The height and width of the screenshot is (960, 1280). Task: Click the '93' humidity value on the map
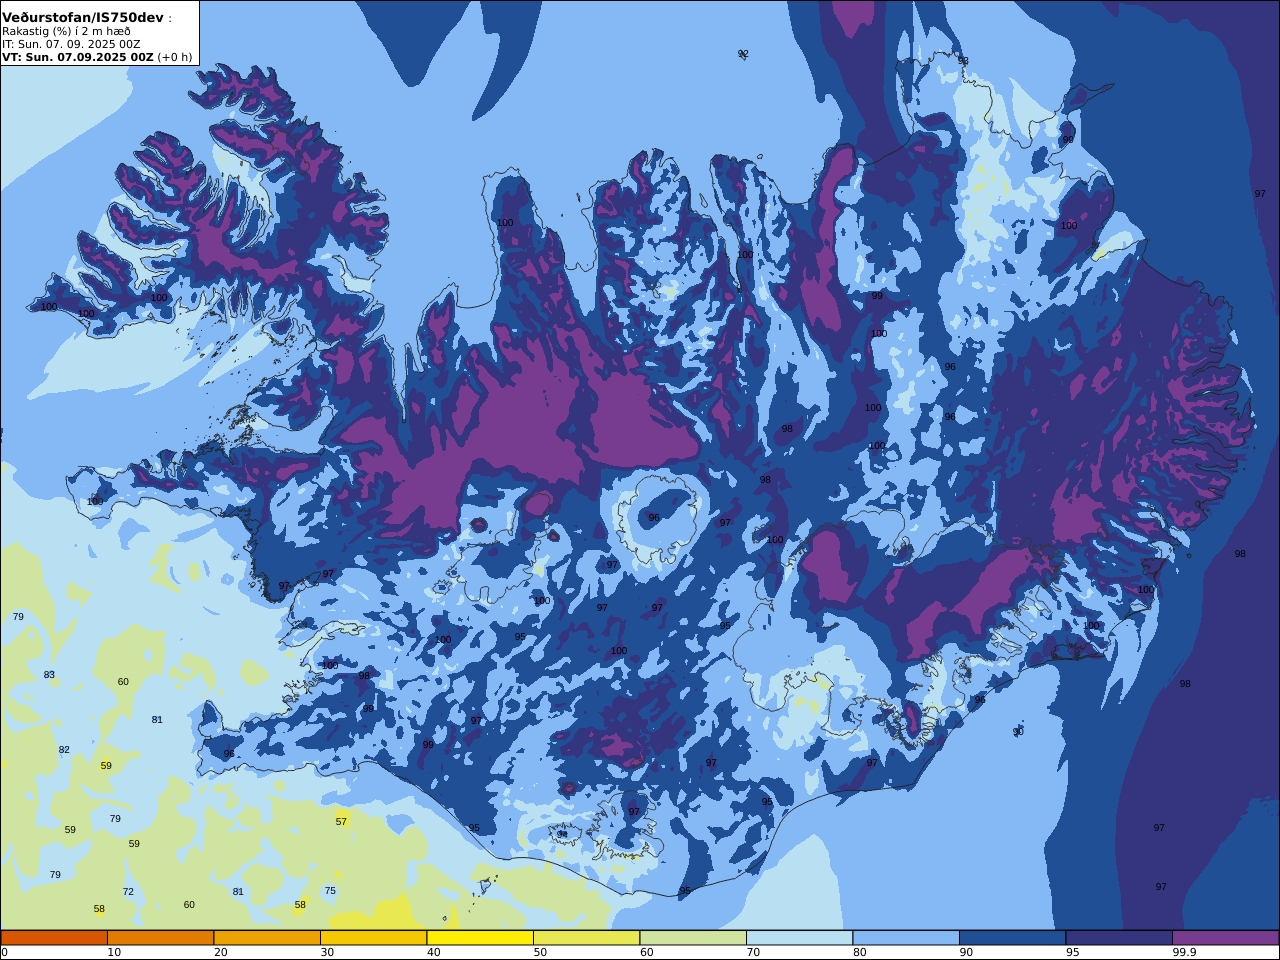(x=963, y=61)
